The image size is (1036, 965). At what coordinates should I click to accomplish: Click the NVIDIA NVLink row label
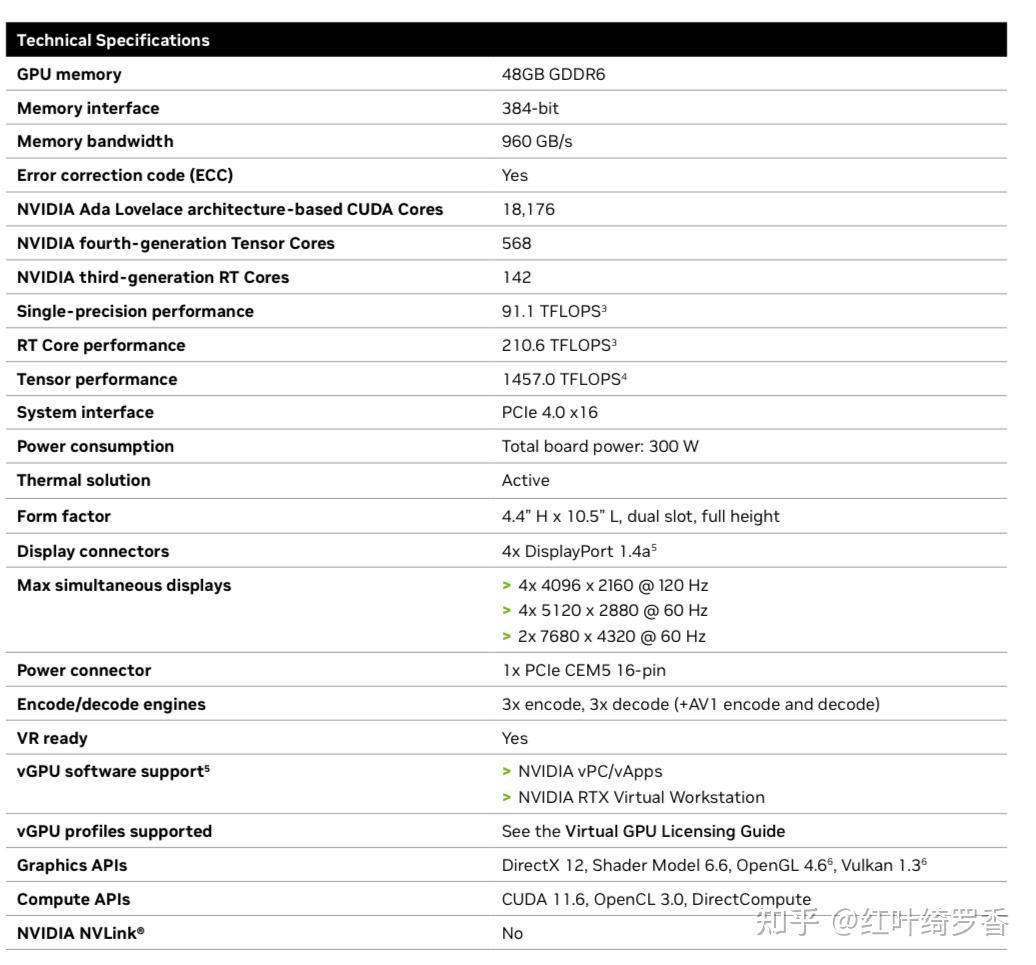pos(80,933)
